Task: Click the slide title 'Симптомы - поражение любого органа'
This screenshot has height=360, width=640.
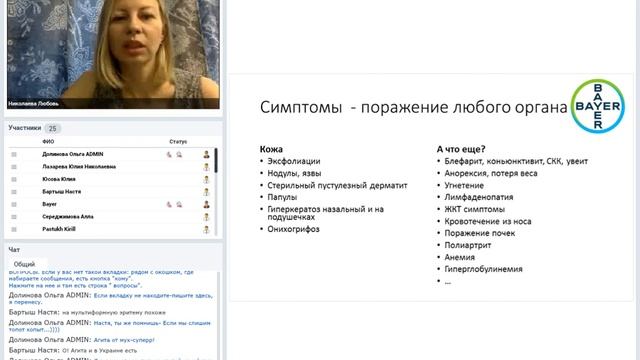Action: click(413, 108)
